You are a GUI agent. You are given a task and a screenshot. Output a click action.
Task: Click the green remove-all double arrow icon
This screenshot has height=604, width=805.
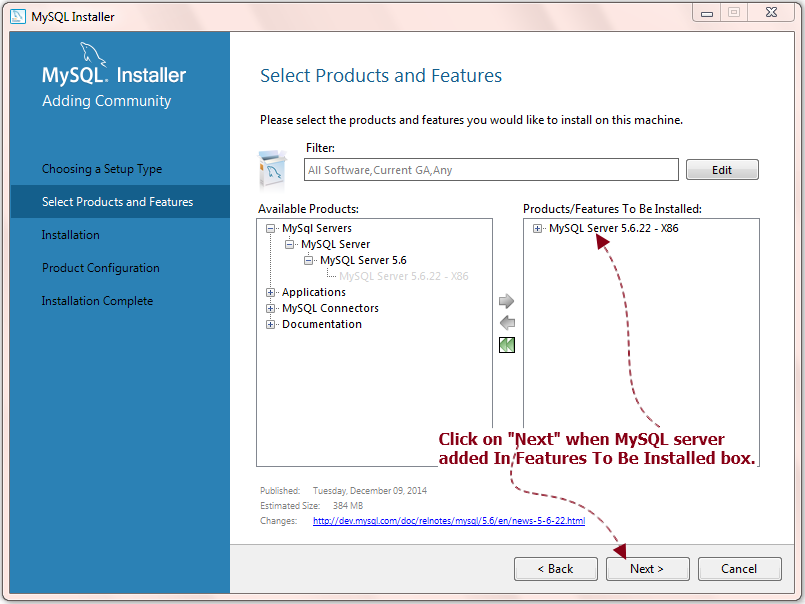(x=507, y=345)
